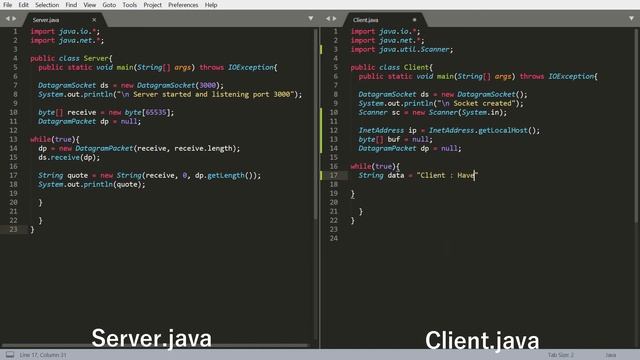Click 'ds.receive(dp);' line
The image size is (640, 360).
69,157
